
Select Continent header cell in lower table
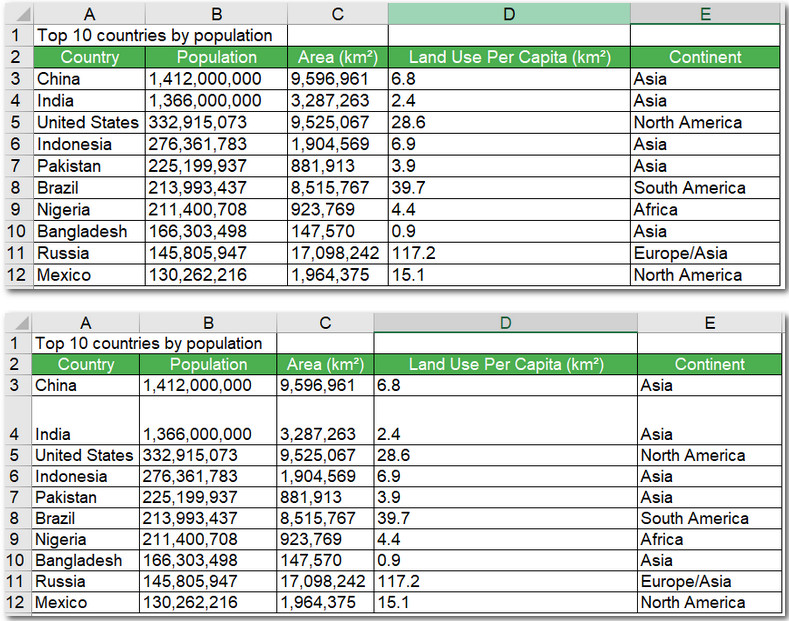pos(709,364)
